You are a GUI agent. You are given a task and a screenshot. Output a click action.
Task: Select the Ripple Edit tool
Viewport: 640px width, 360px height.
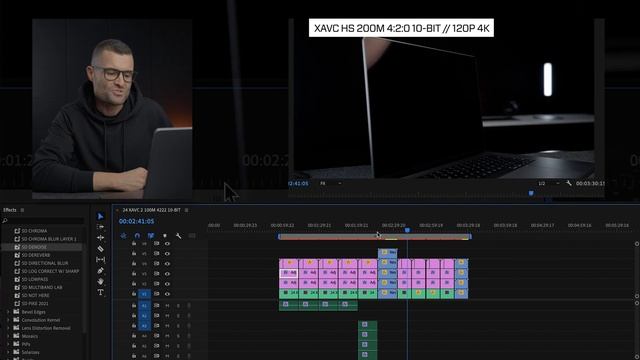(x=100, y=238)
